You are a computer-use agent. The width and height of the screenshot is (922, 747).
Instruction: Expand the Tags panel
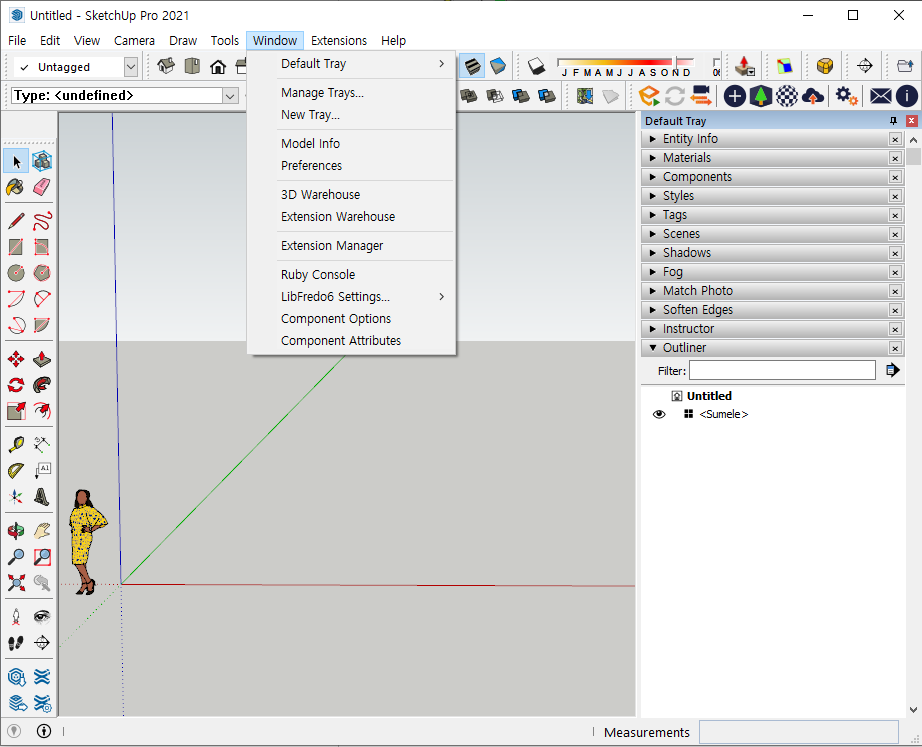click(653, 215)
